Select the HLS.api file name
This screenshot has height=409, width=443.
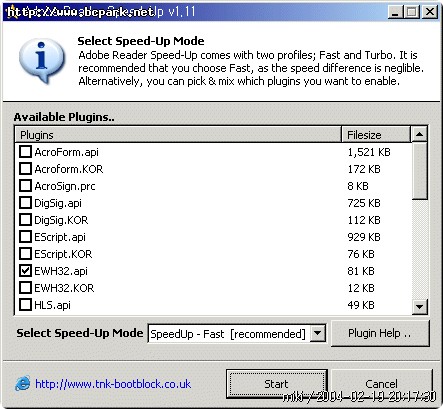pos(52,305)
